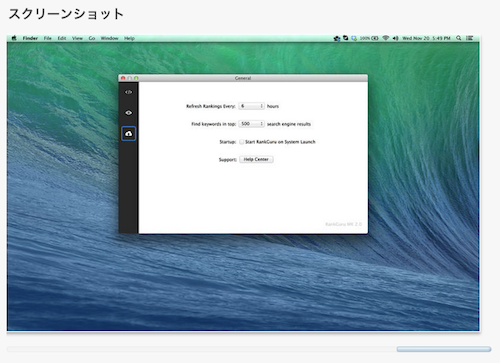Click the macOS desktop screenshot thumbnail
Viewport: 500px width, 363px height.
point(243,183)
